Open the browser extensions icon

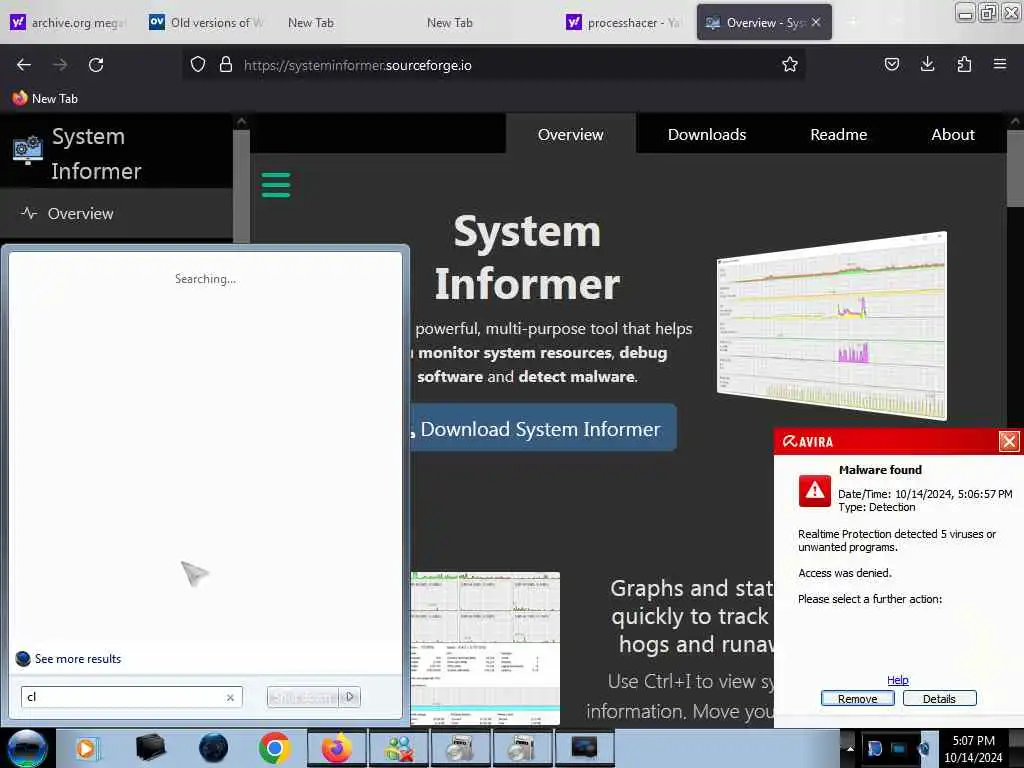964,64
